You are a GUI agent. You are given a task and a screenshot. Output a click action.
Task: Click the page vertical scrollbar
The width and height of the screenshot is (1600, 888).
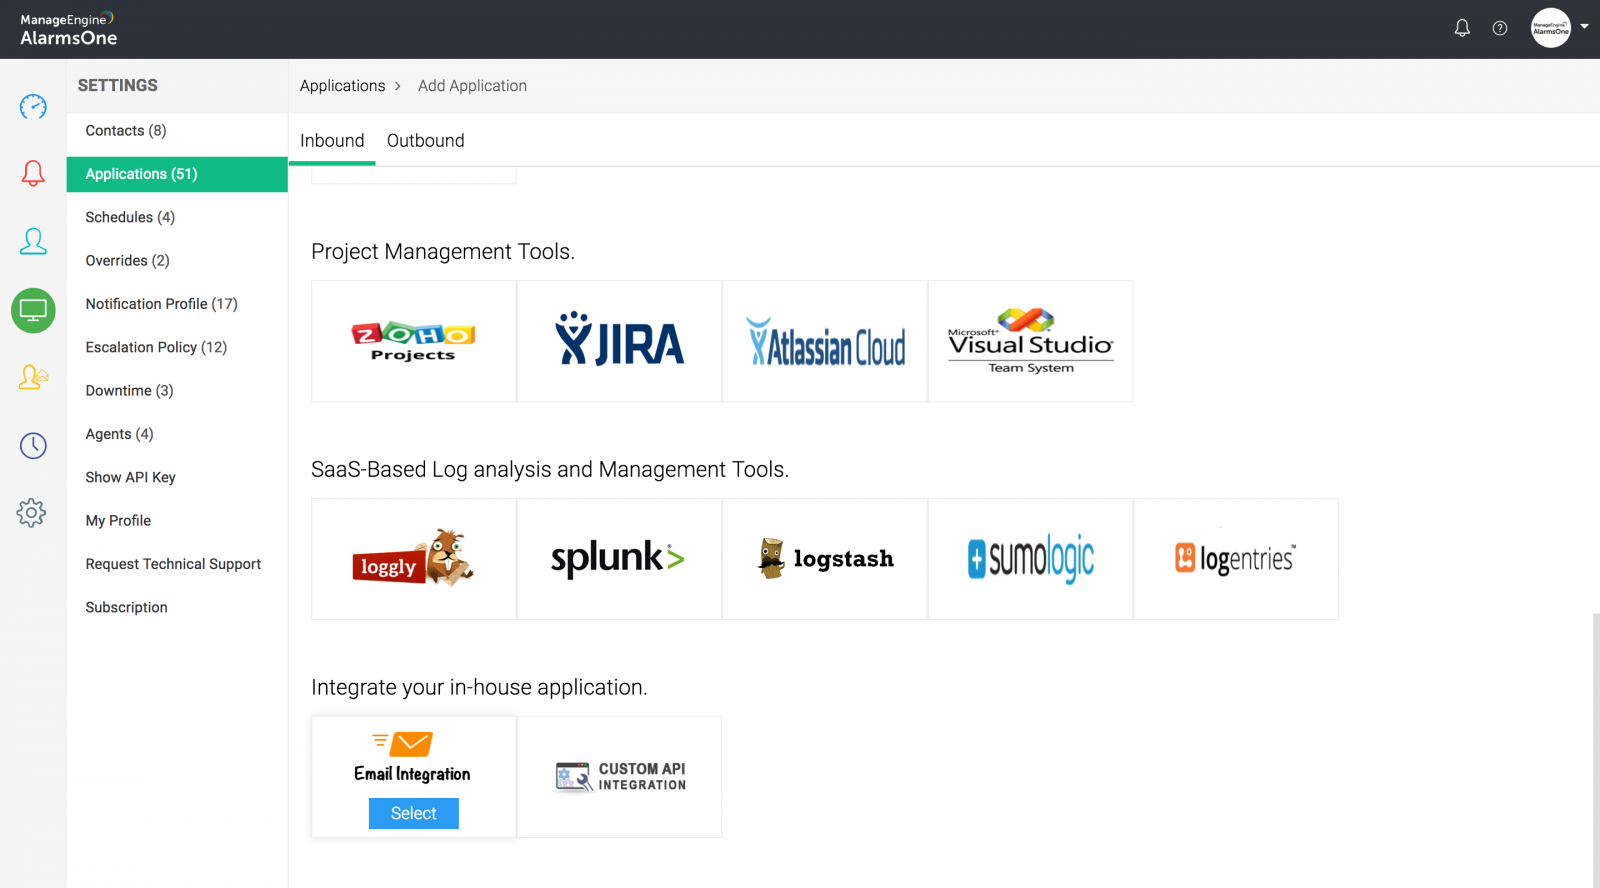pos(1596,750)
